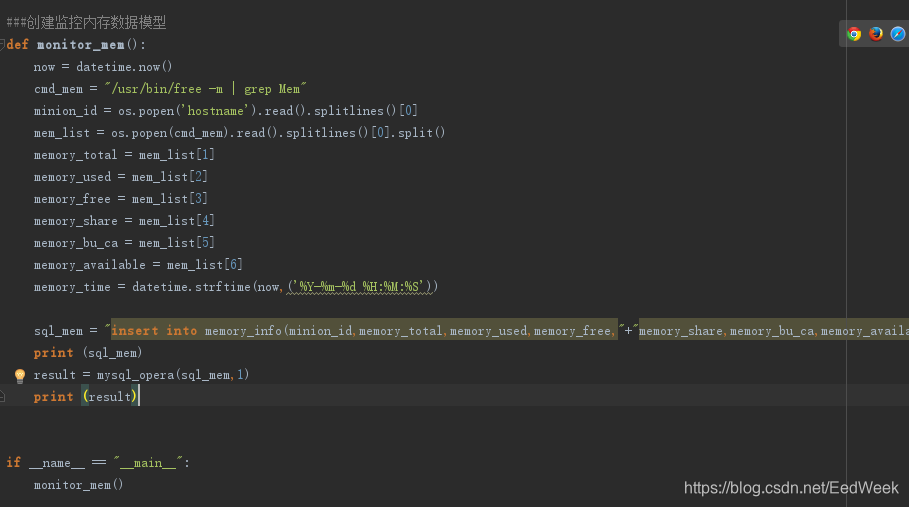
Task: Click memory_total = mem_list[1] line
Action: click(x=124, y=155)
